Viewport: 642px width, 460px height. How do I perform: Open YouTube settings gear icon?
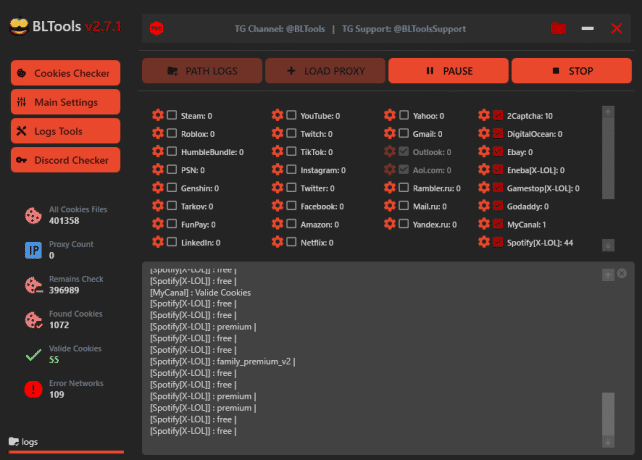tap(277, 115)
